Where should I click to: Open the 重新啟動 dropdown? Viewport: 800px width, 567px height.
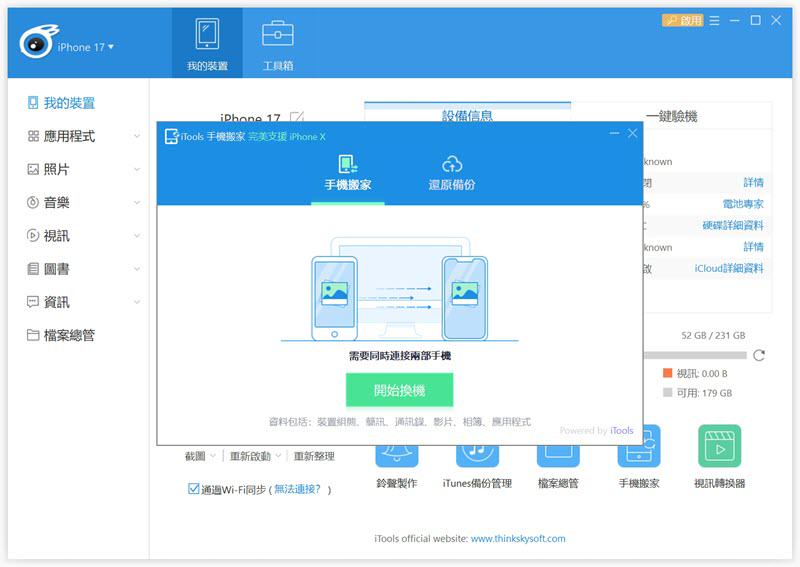coord(255,456)
